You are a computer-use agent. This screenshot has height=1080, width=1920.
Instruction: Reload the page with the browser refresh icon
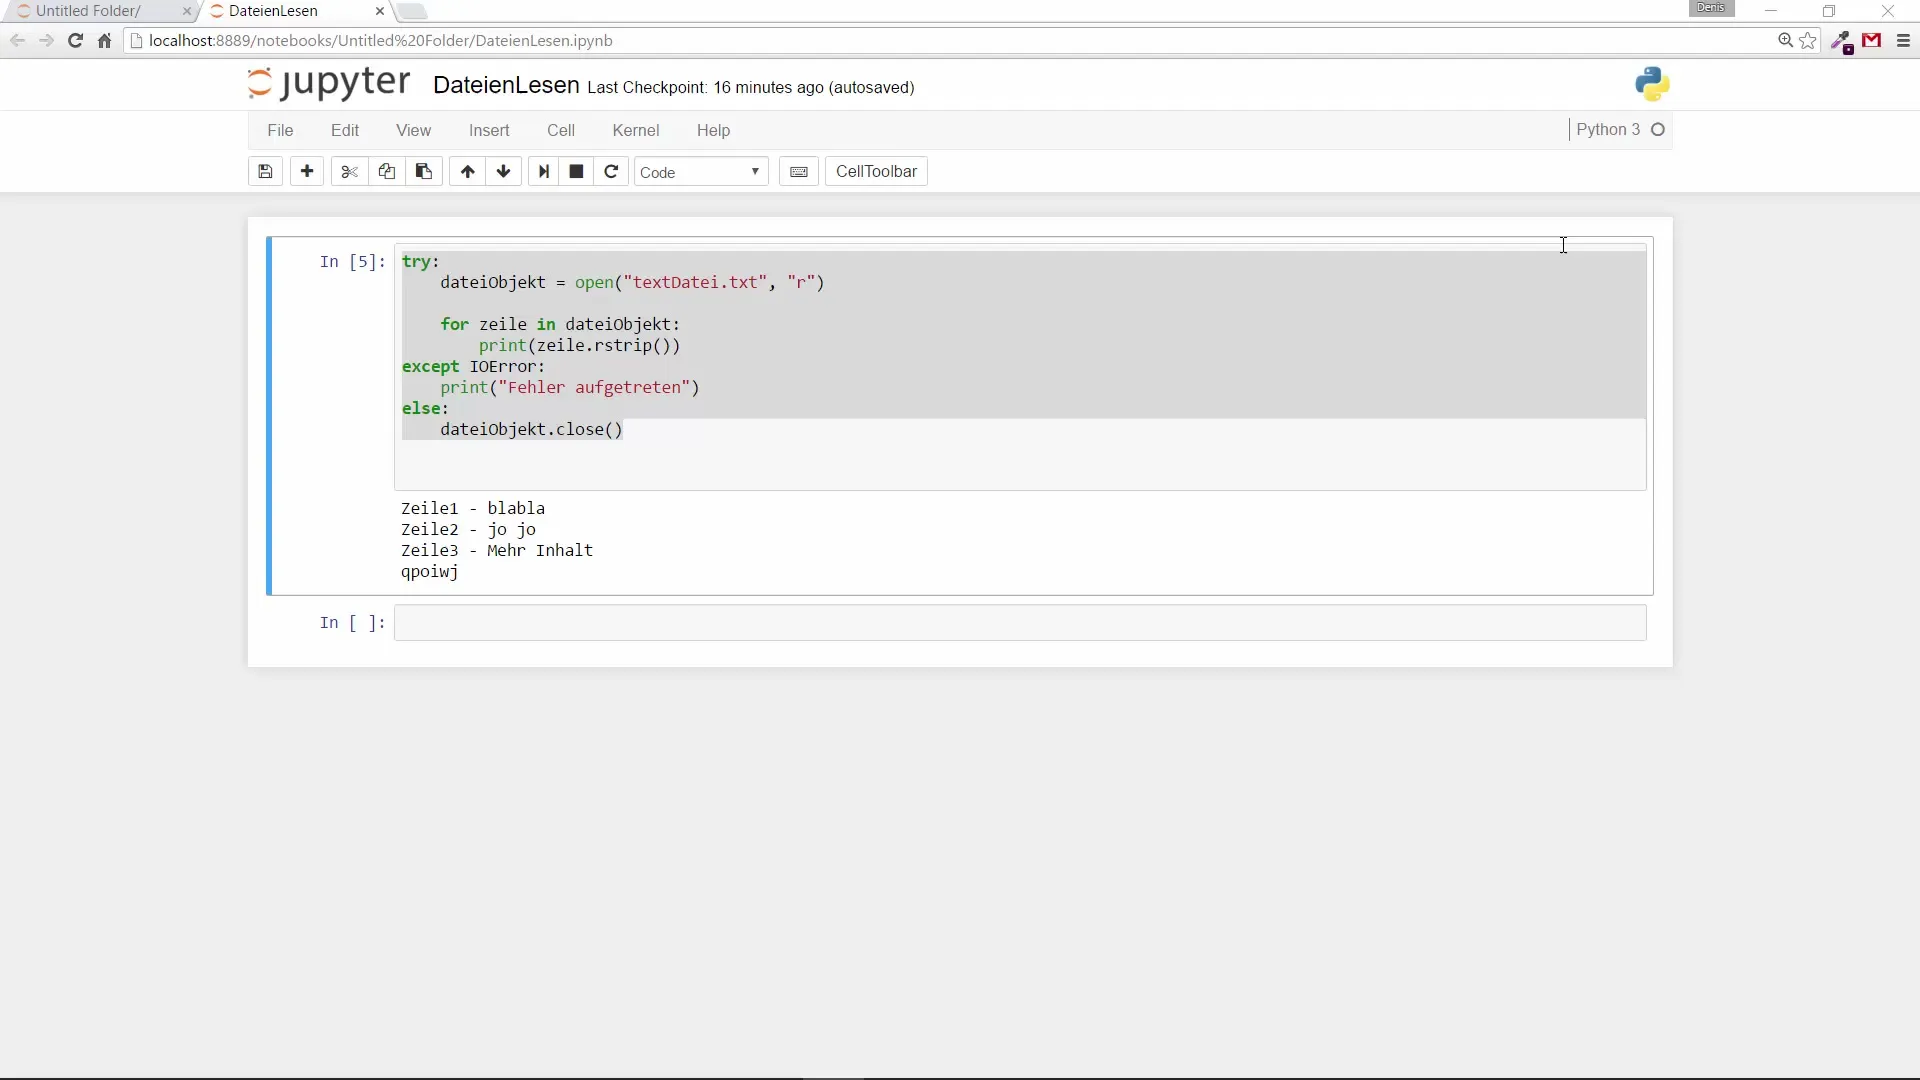pyautogui.click(x=75, y=41)
